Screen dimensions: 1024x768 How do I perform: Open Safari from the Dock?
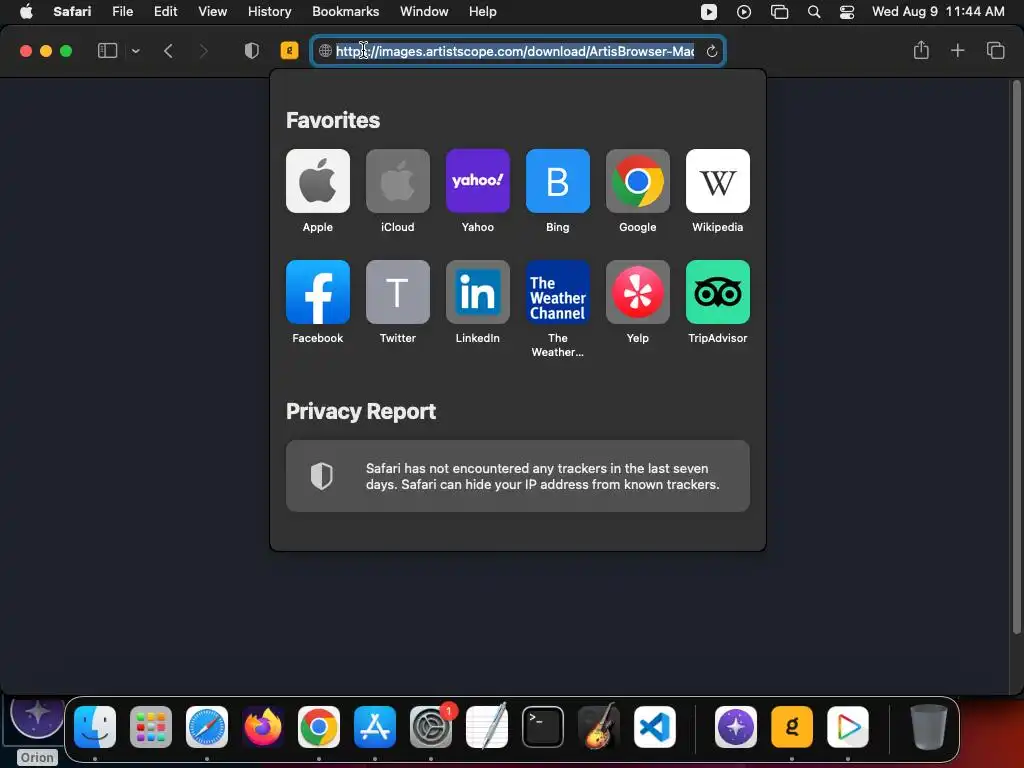[207, 726]
